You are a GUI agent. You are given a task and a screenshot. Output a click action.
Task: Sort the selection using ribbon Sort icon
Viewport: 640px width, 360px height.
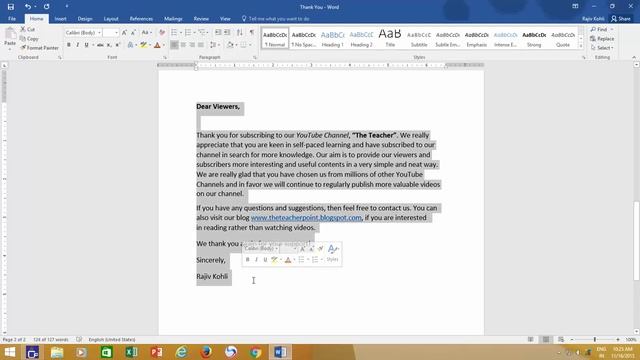tap(240, 33)
